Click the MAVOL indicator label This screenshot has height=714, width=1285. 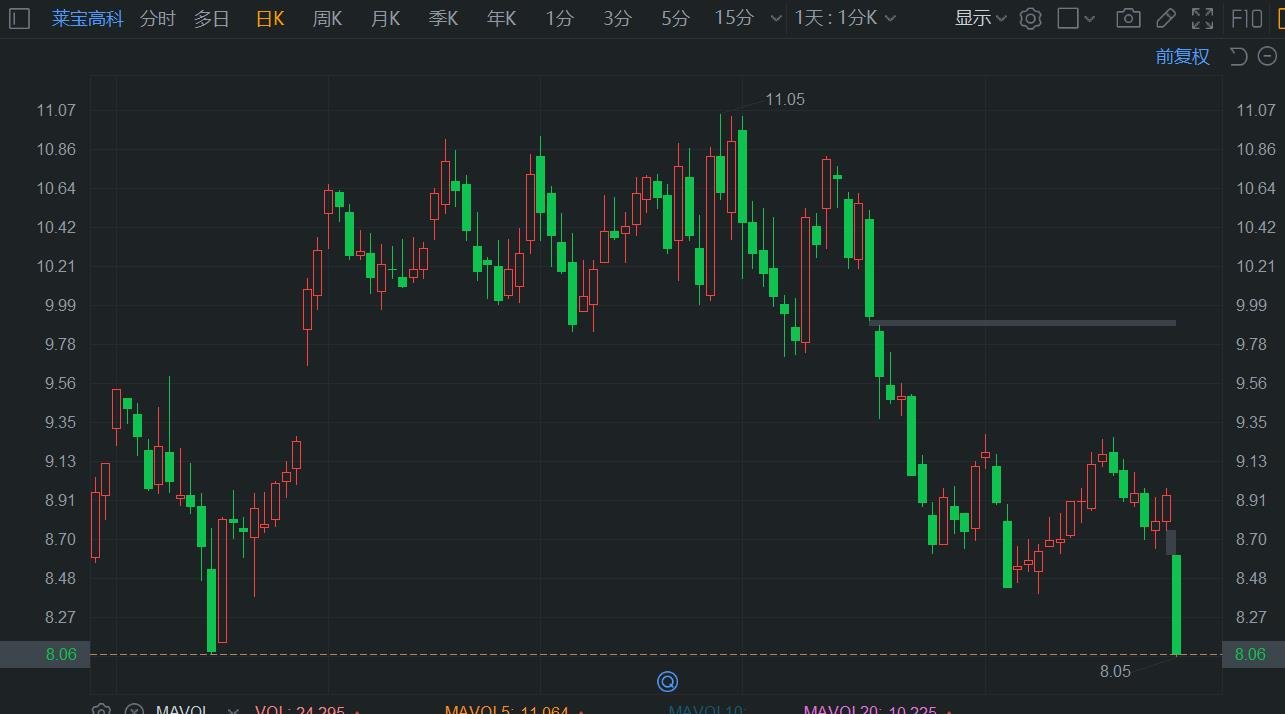tap(182, 709)
